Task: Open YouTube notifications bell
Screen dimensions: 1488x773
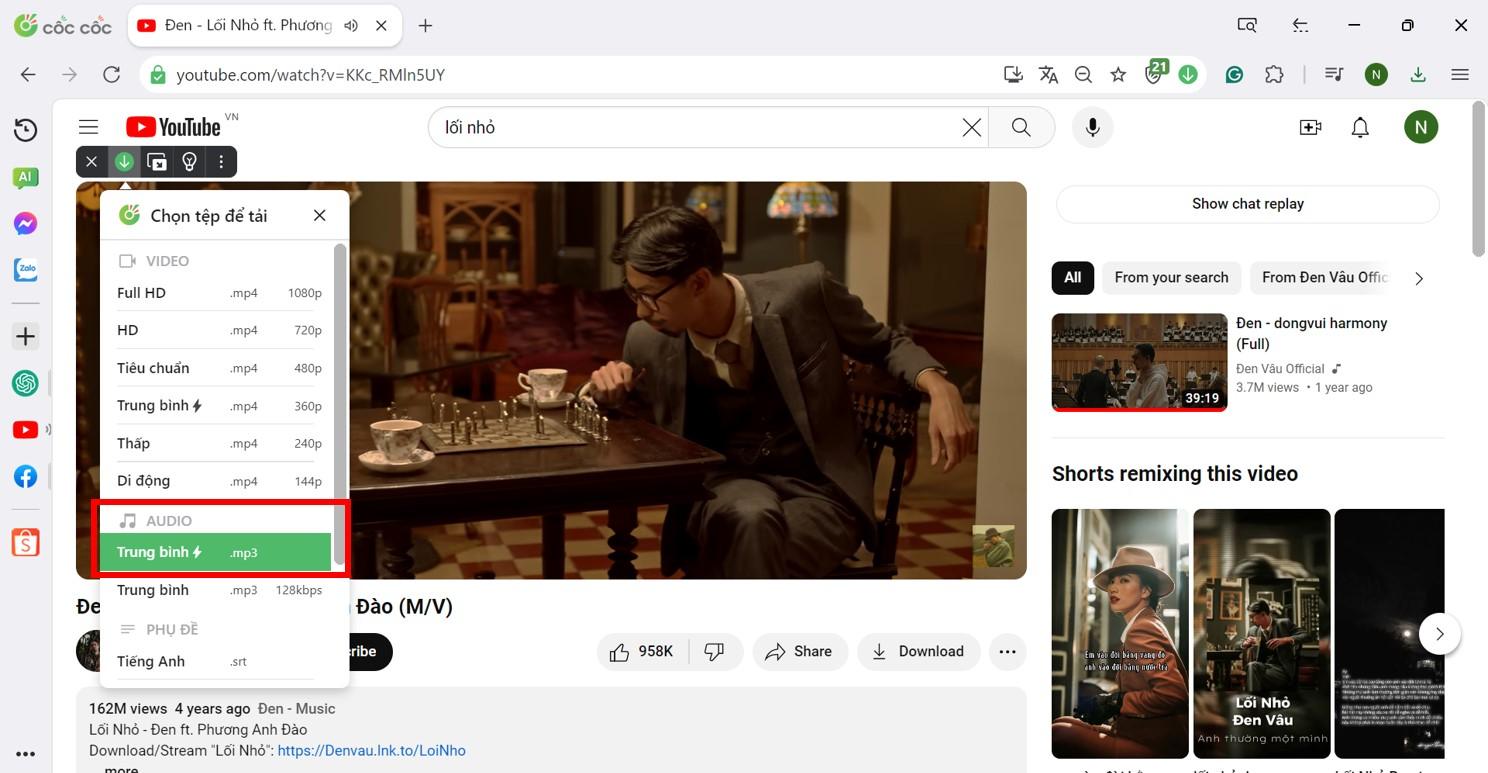Action: [1360, 127]
